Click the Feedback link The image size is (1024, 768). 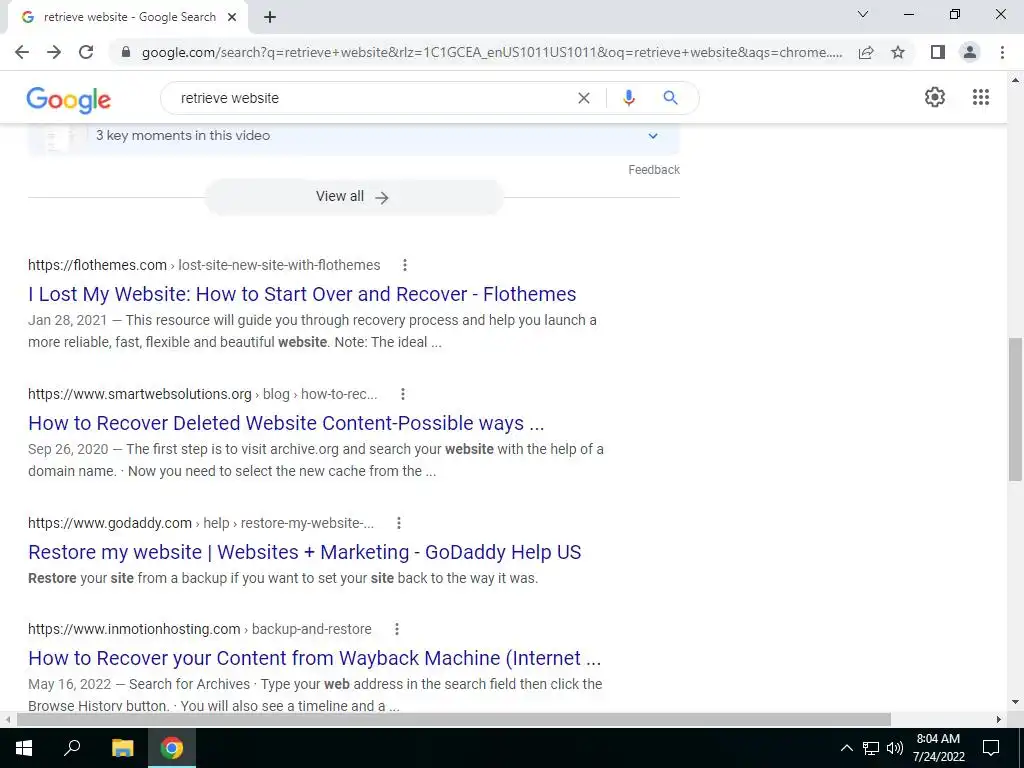pyautogui.click(x=654, y=170)
